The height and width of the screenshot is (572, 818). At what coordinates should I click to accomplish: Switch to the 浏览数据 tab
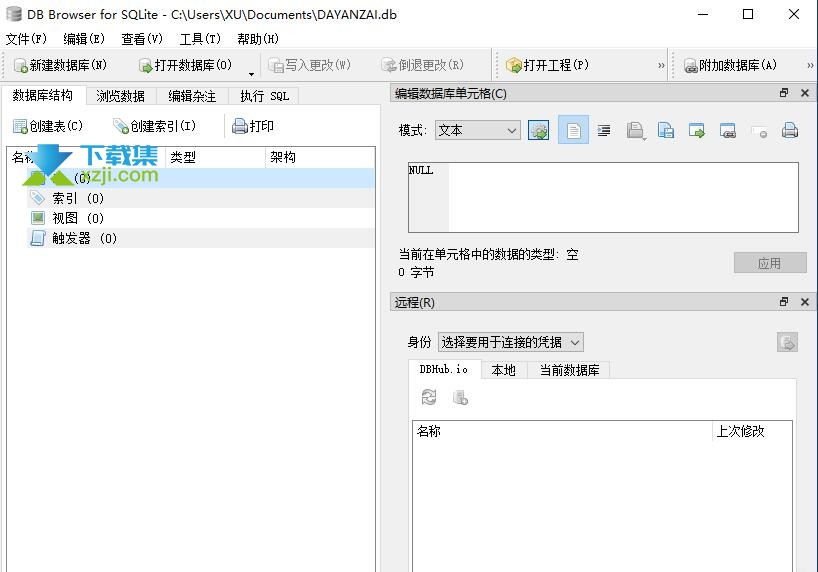120,96
